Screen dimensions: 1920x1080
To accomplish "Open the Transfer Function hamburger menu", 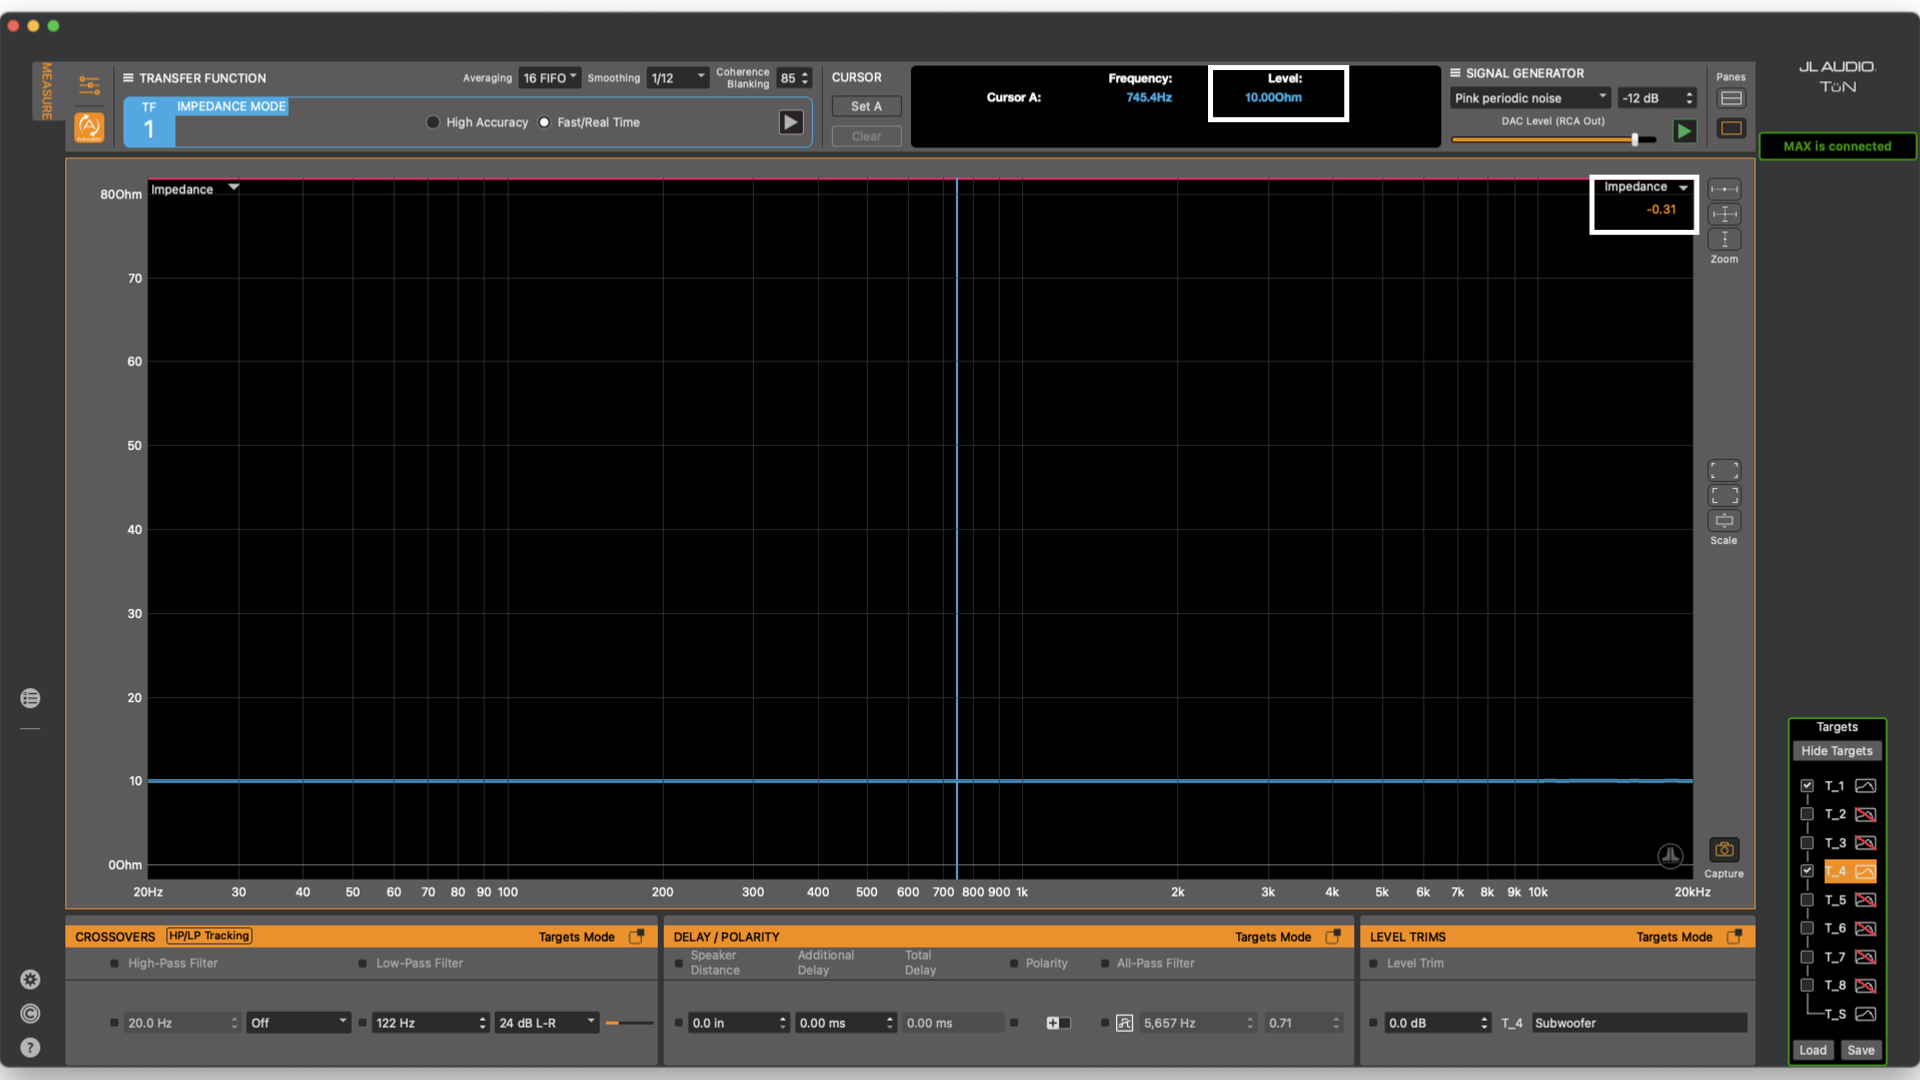I will (128, 78).
